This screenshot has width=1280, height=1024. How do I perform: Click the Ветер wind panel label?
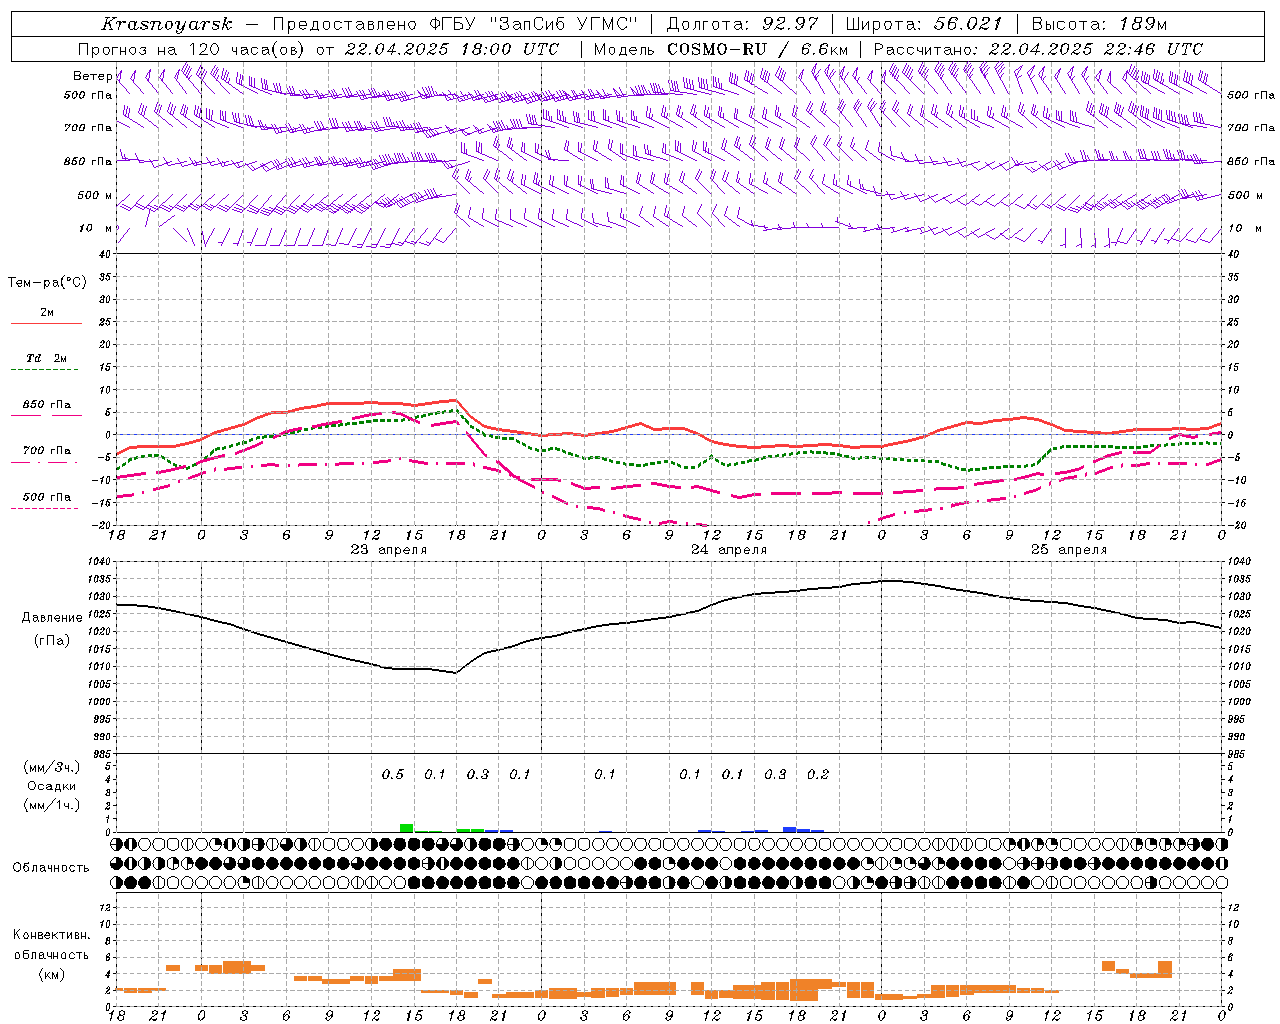pyautogui.click(x=92, y=76)
